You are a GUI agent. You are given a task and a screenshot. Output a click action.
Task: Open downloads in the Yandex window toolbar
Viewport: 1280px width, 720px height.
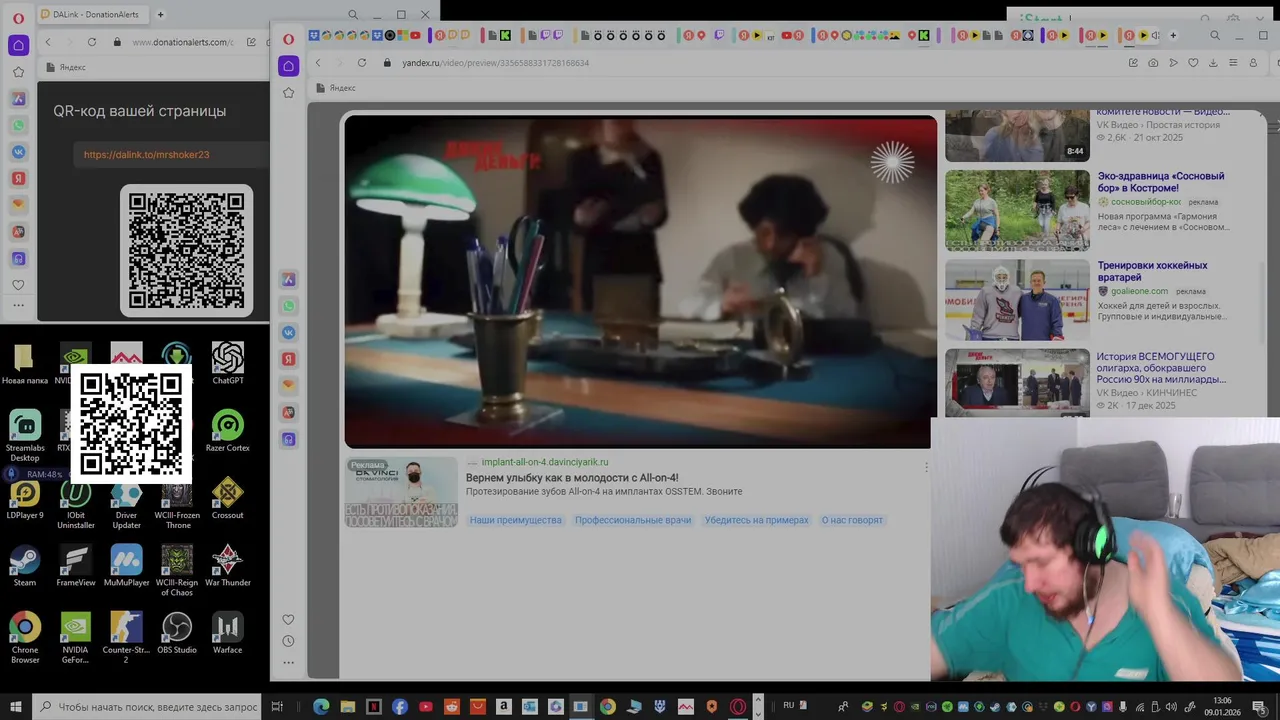click(1213, 63)
